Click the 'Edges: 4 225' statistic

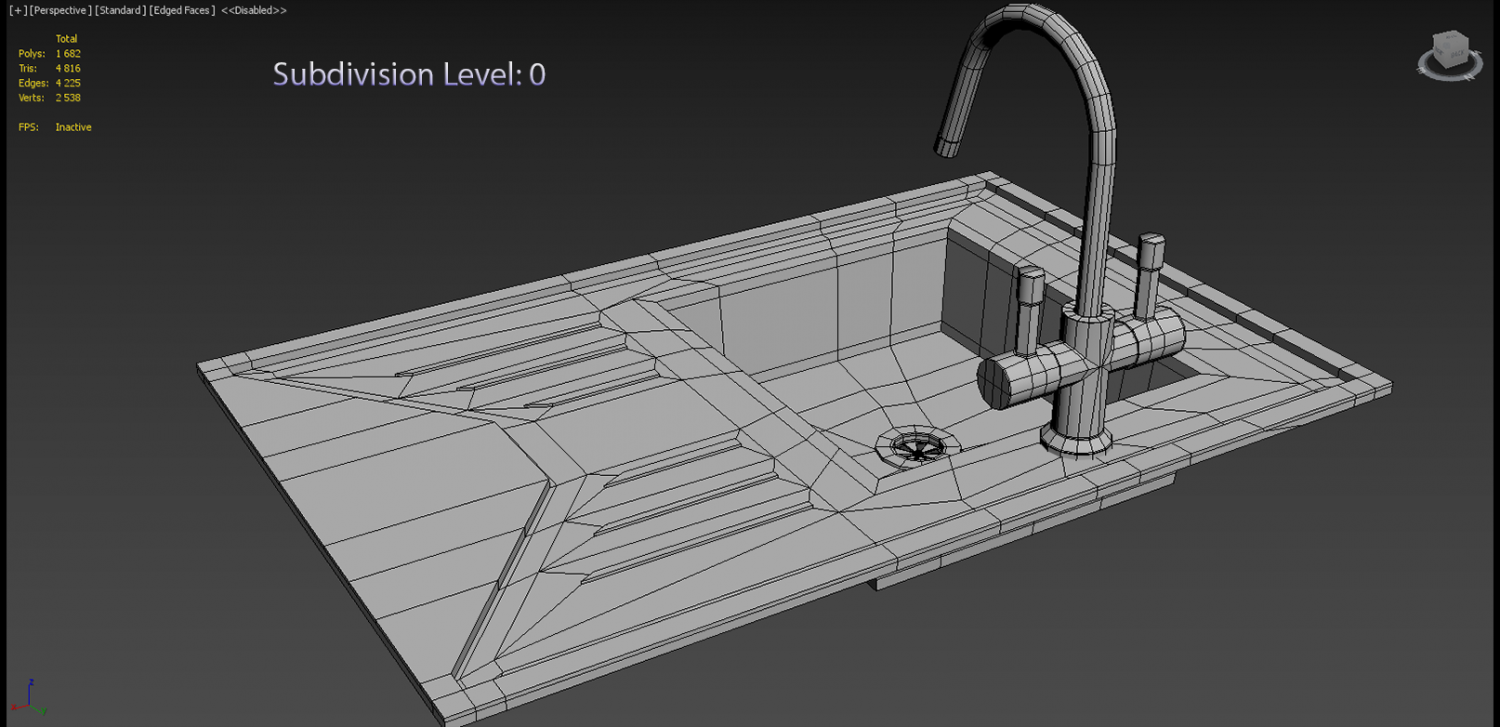click(49, 83)
